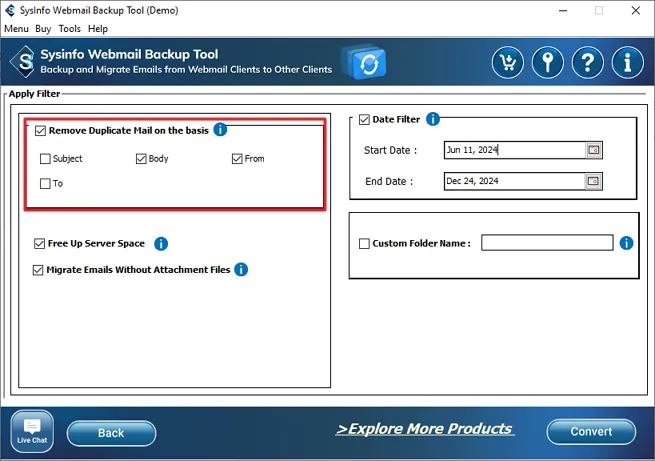The width and height of the screenshot is (655, 461).
Task: Uncheck Remove Duplicate Mail on the basis
Action: click(40, 131)
